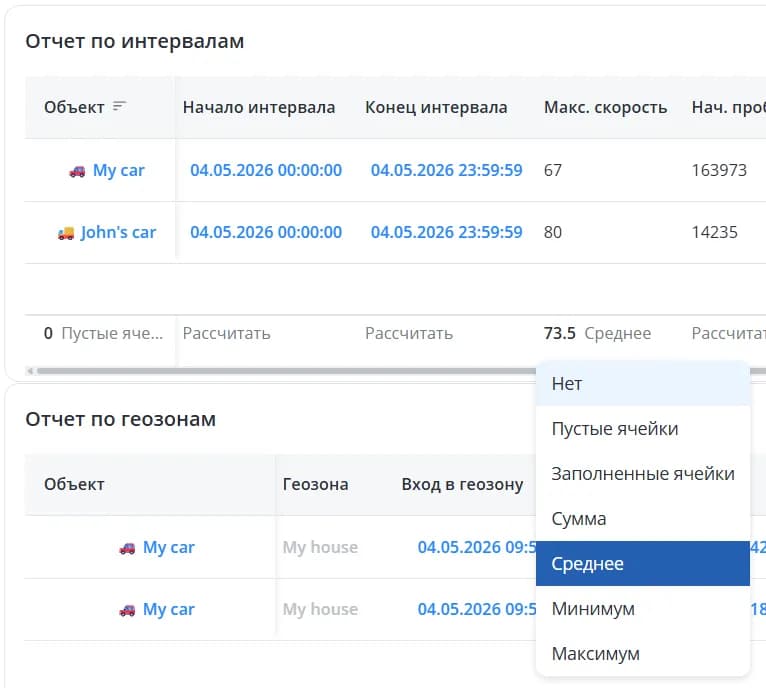Viewport: 766px width, 688px height.
Task: Open Рассчитать under Начало интервала column
Action: [x=226, y=333]
